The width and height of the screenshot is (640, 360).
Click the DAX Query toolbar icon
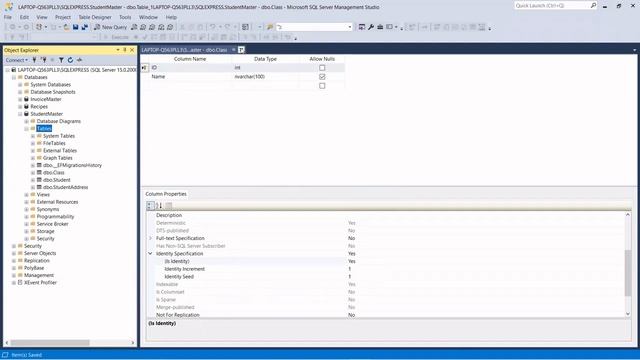pos(170,27)
